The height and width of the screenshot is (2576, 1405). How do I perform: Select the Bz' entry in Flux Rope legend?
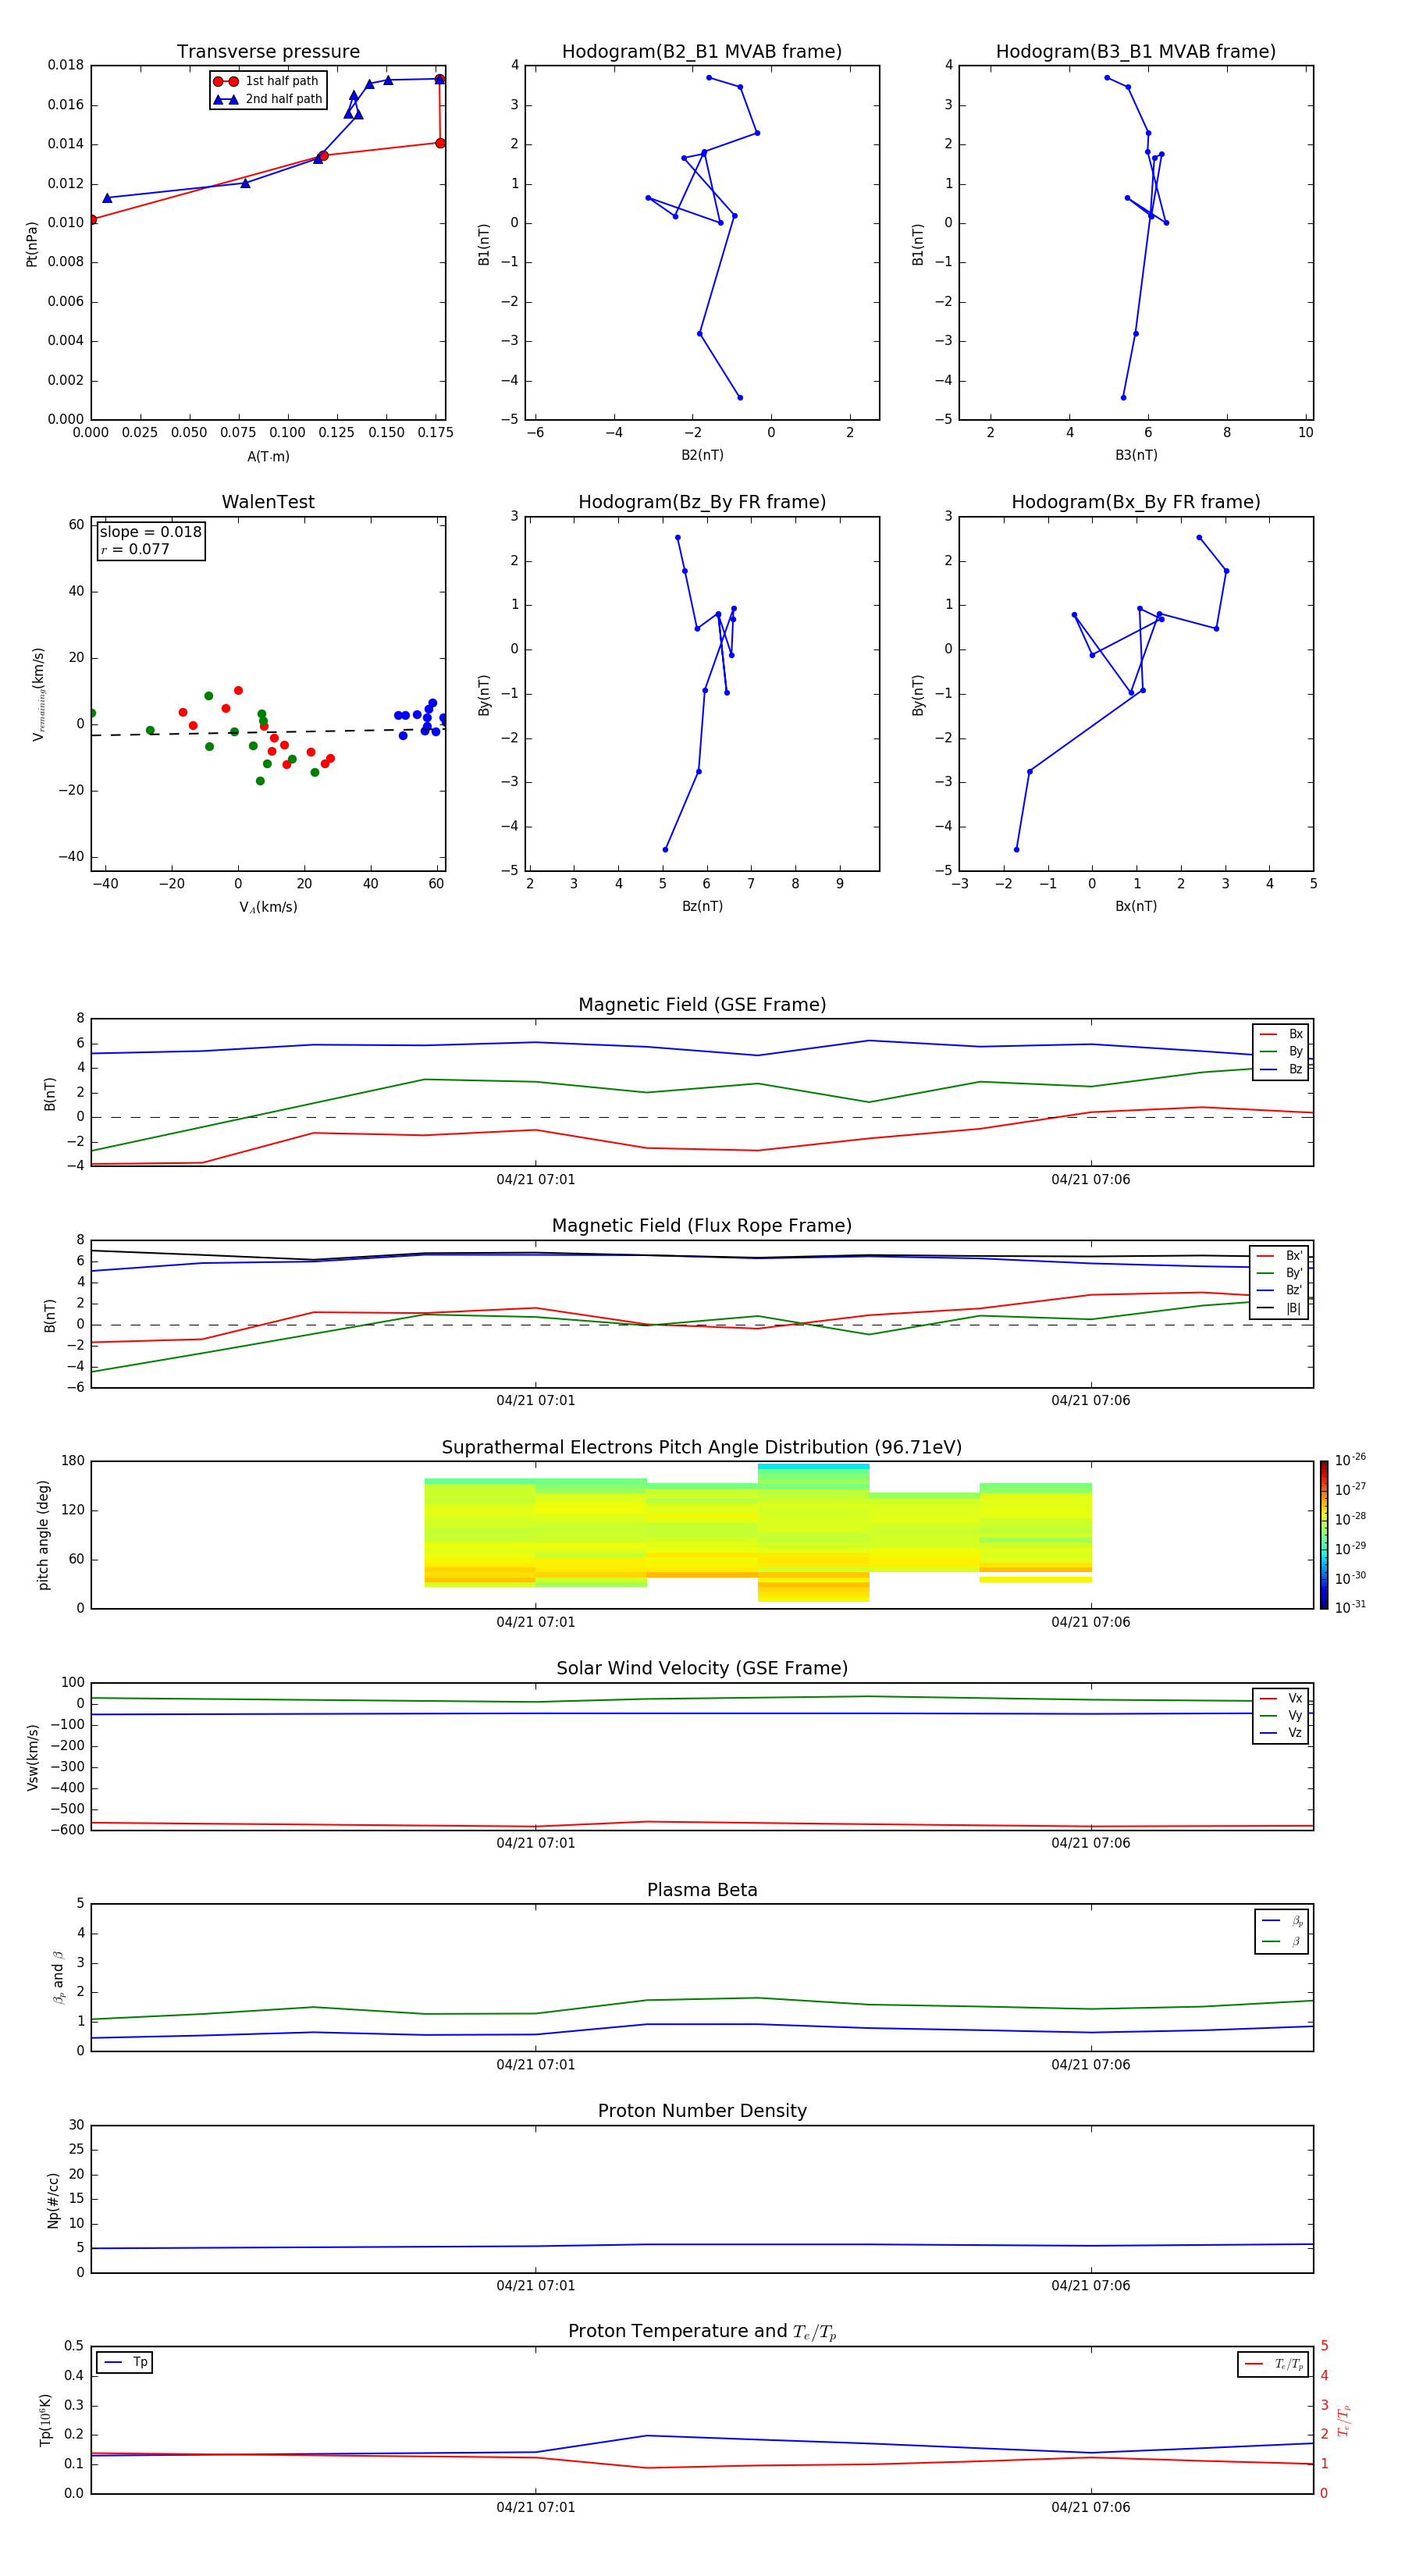[1280, 1290]
